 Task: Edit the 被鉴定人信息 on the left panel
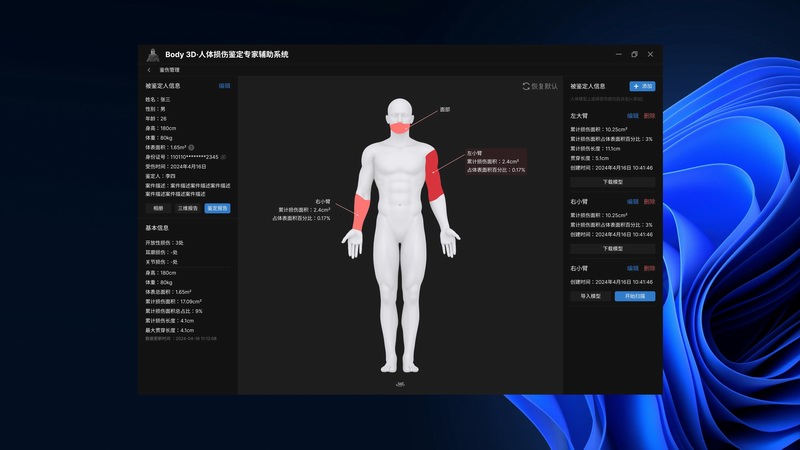(224, 86)
